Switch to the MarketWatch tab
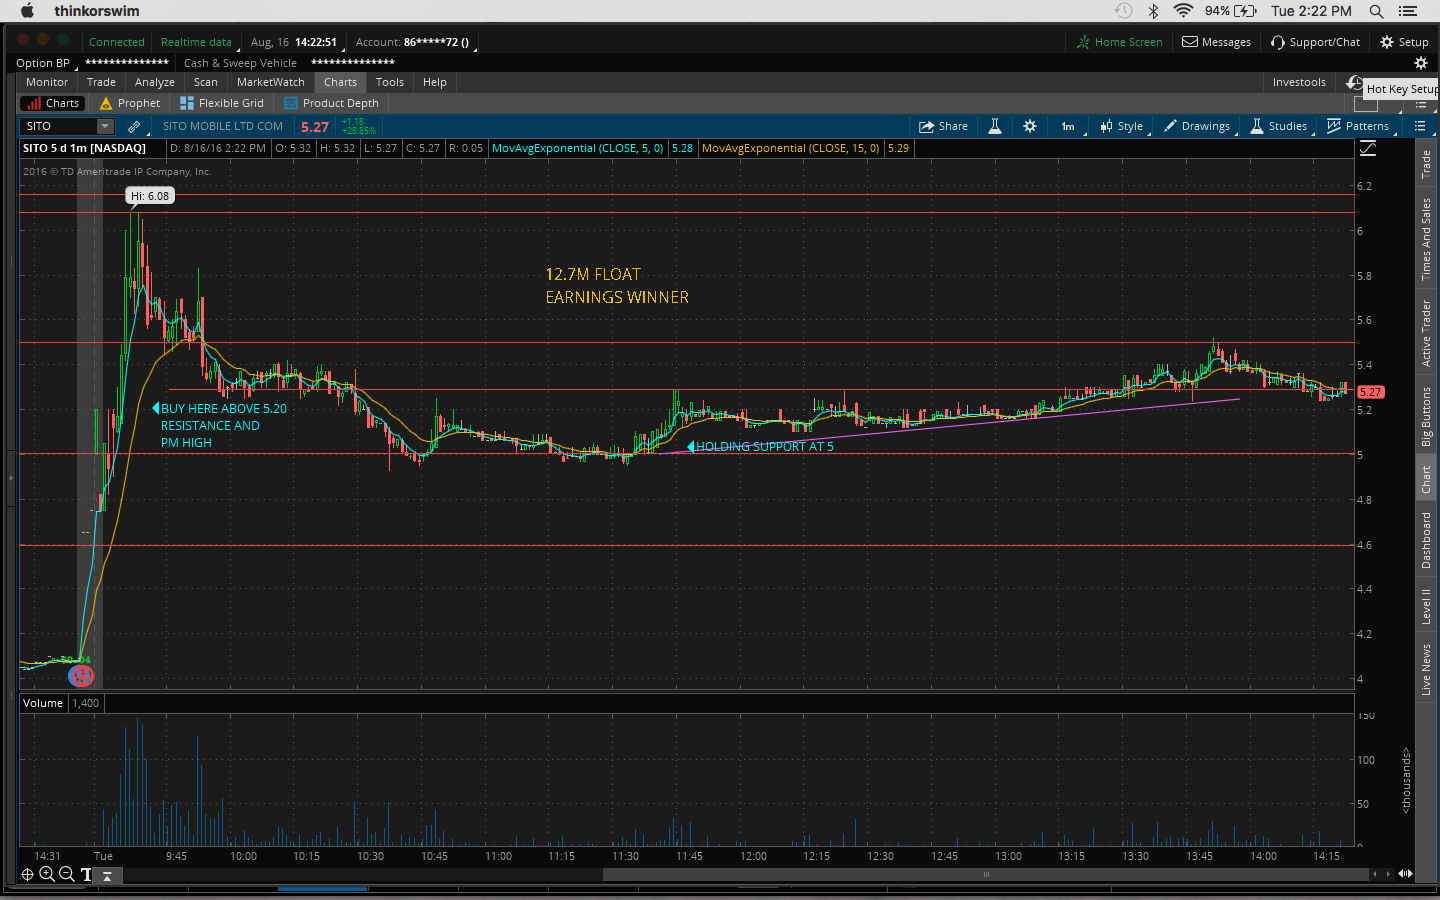The height and width of the screenshot is (900, 1440). 270,82
